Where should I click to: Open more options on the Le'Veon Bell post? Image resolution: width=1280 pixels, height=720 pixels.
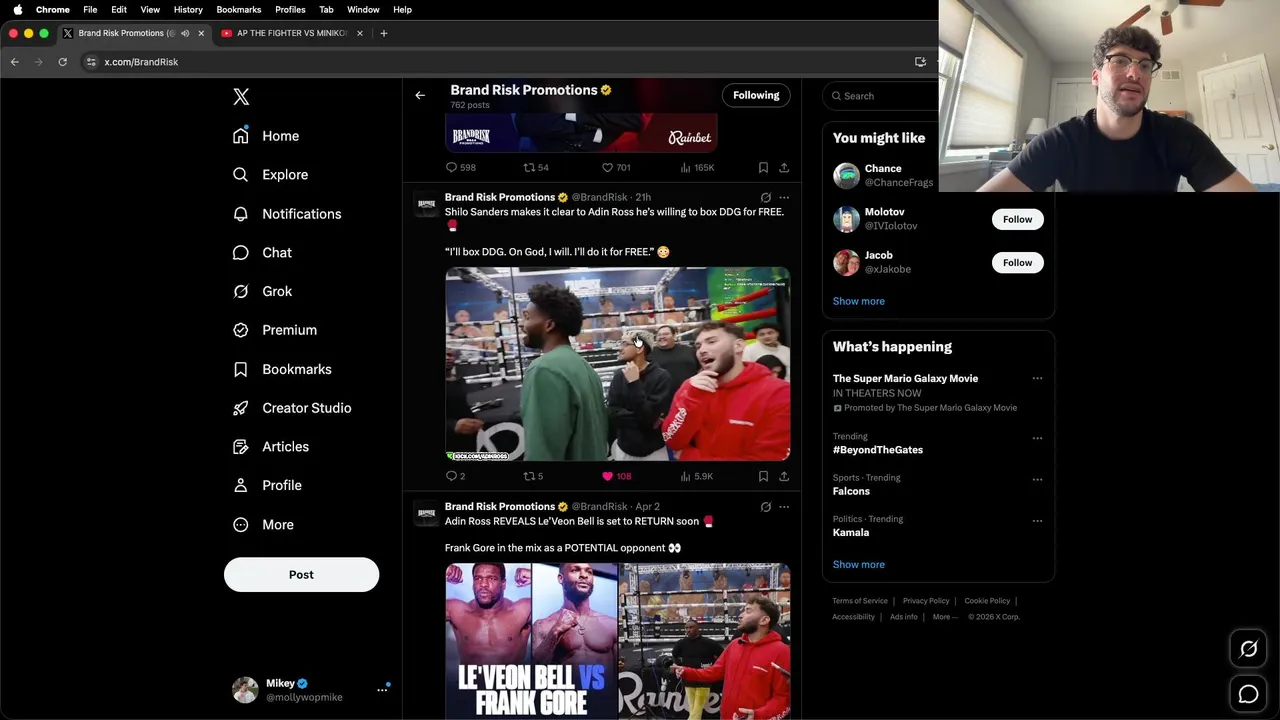(x=784, y=507)
